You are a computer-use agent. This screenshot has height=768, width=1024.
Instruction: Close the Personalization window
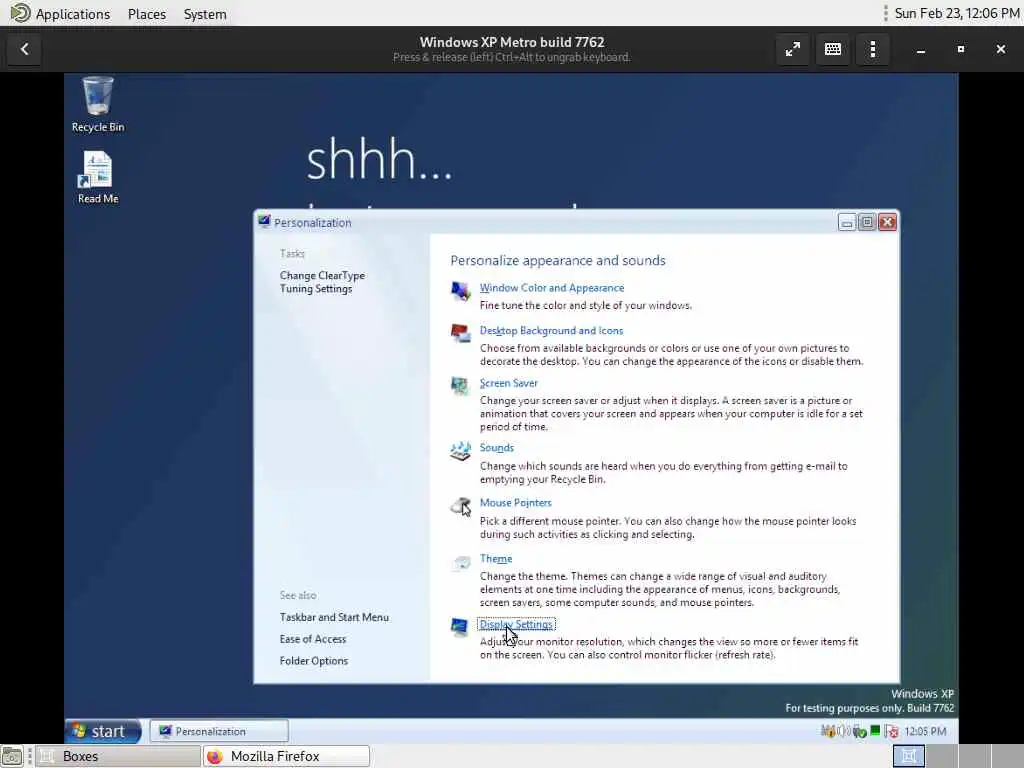tap(888, 223)
